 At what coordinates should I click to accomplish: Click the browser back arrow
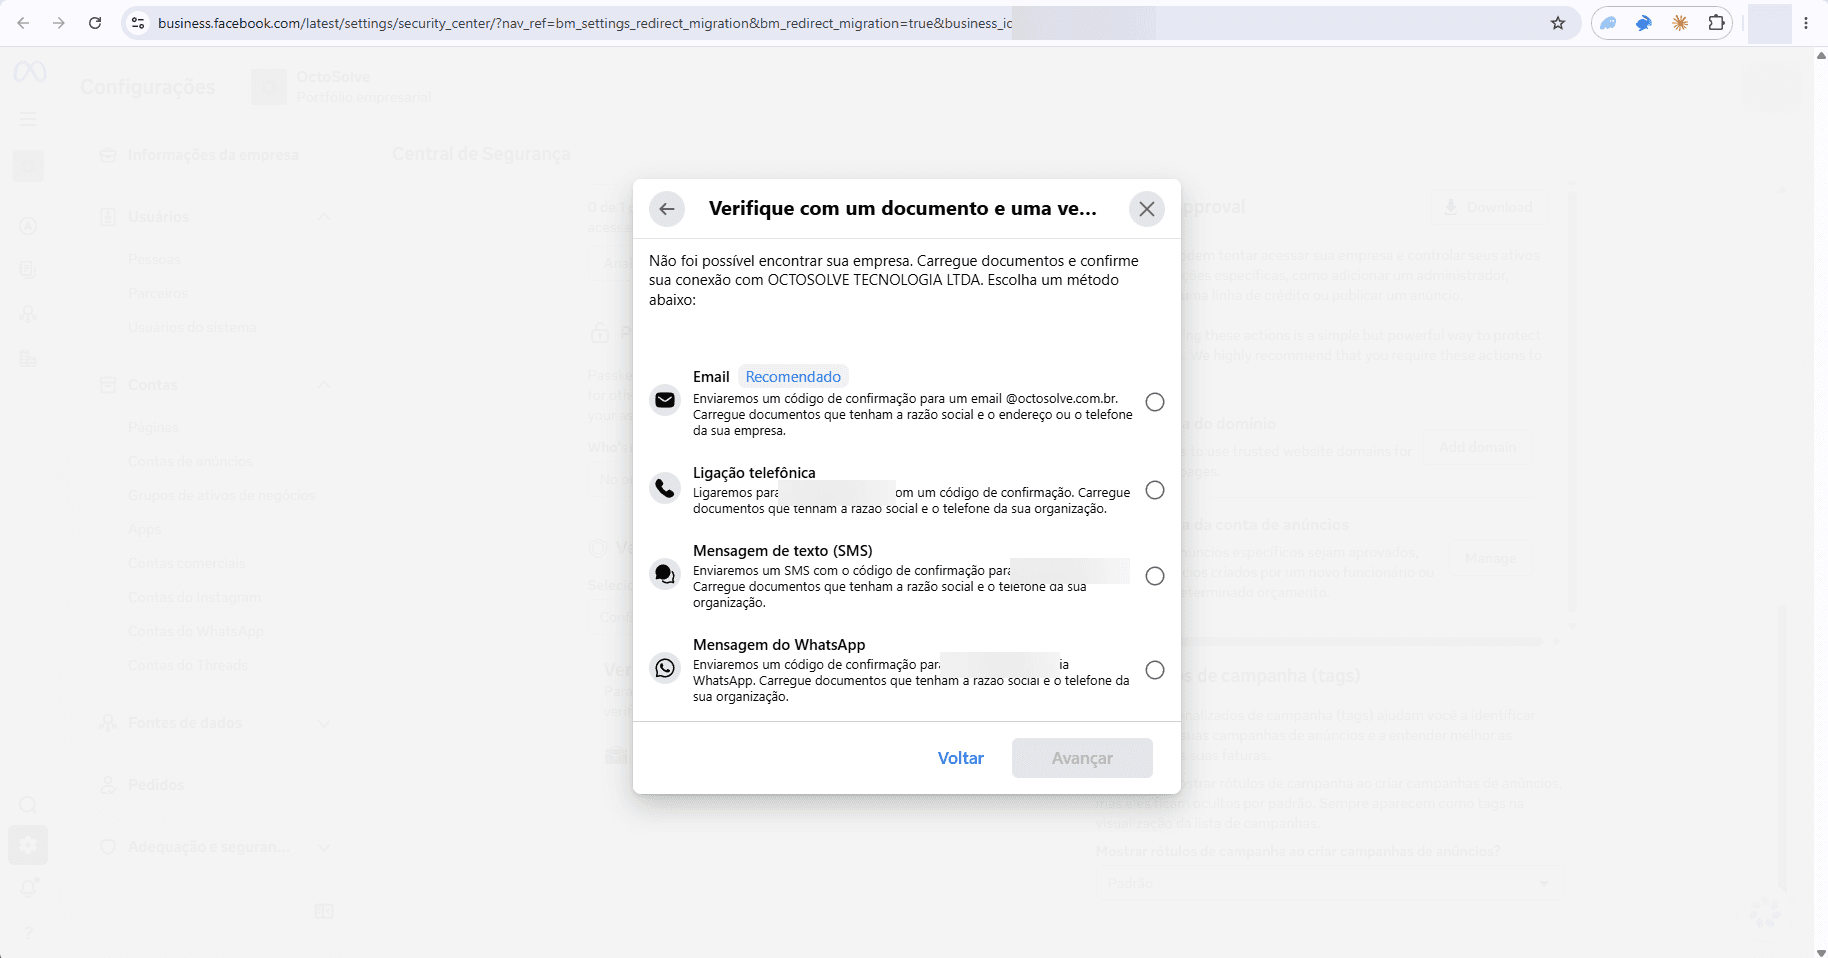(x=23, y=23)
